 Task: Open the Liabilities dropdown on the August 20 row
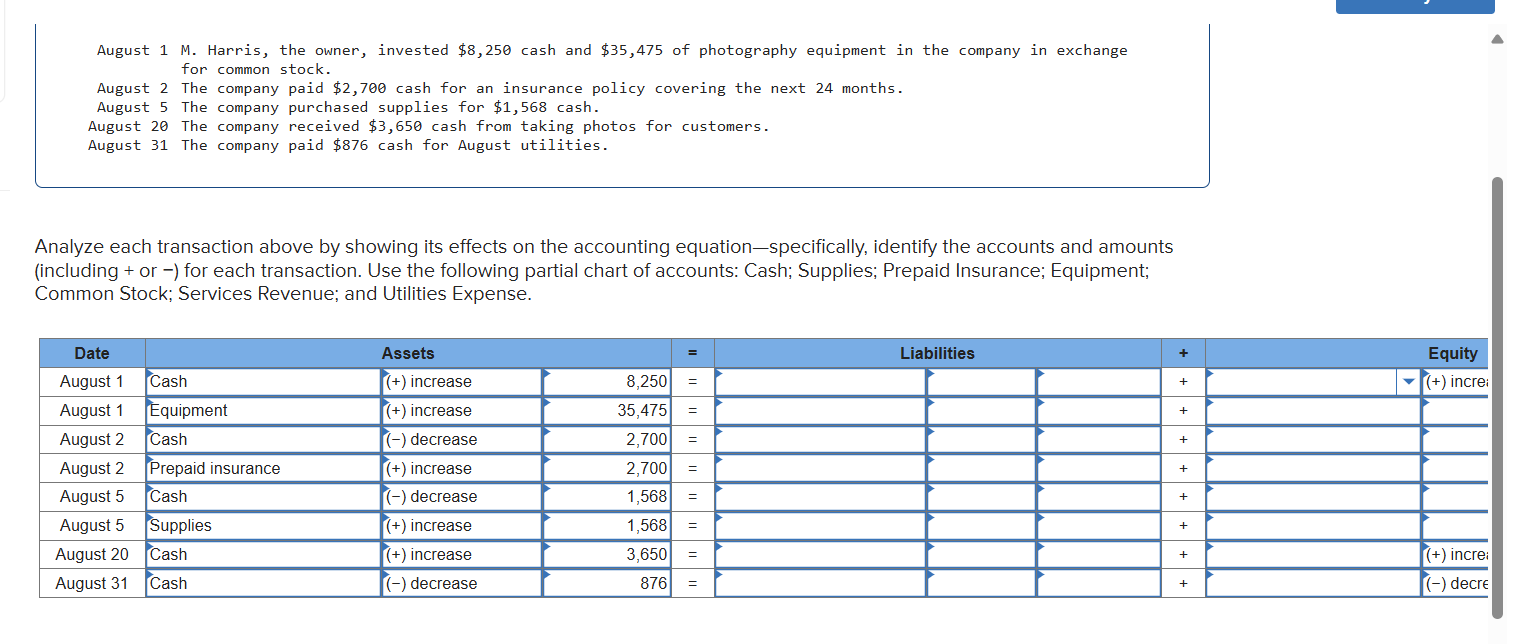(820, 554)
